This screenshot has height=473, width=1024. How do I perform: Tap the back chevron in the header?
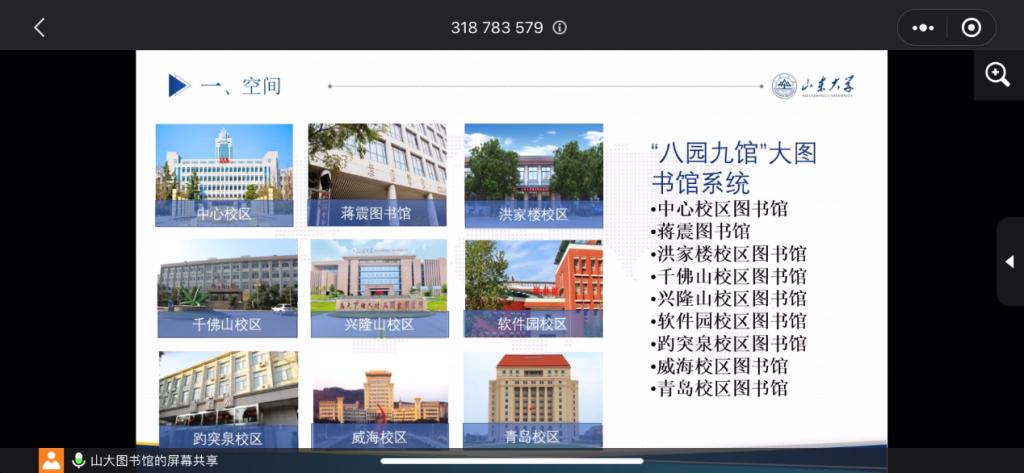click(40, 28)
